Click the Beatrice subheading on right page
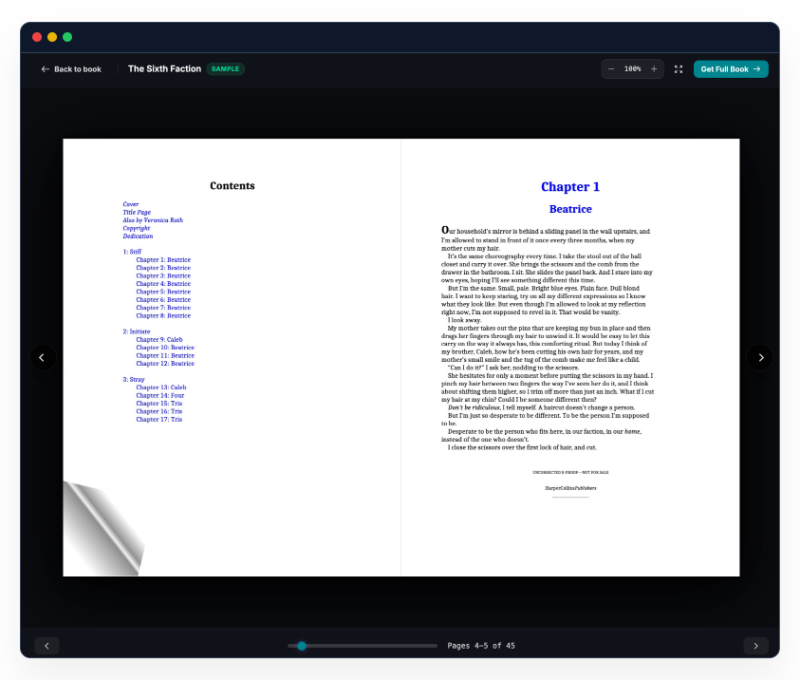Viewport: 800px width, 680px height. (x=570, y=209)
